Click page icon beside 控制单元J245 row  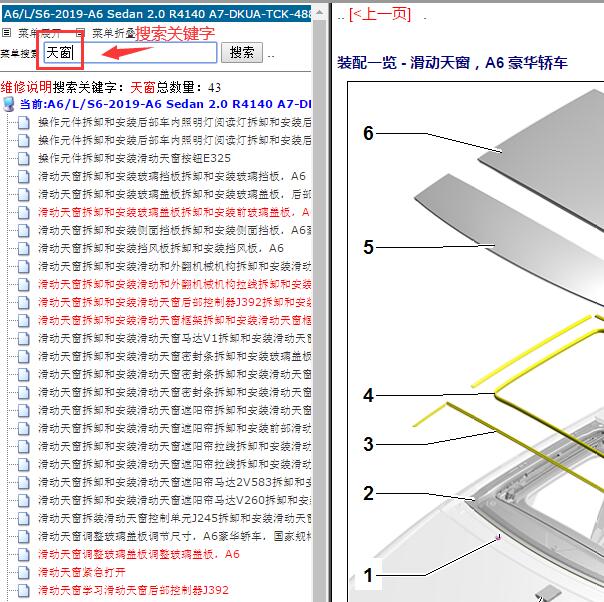[x=23, y=518]
